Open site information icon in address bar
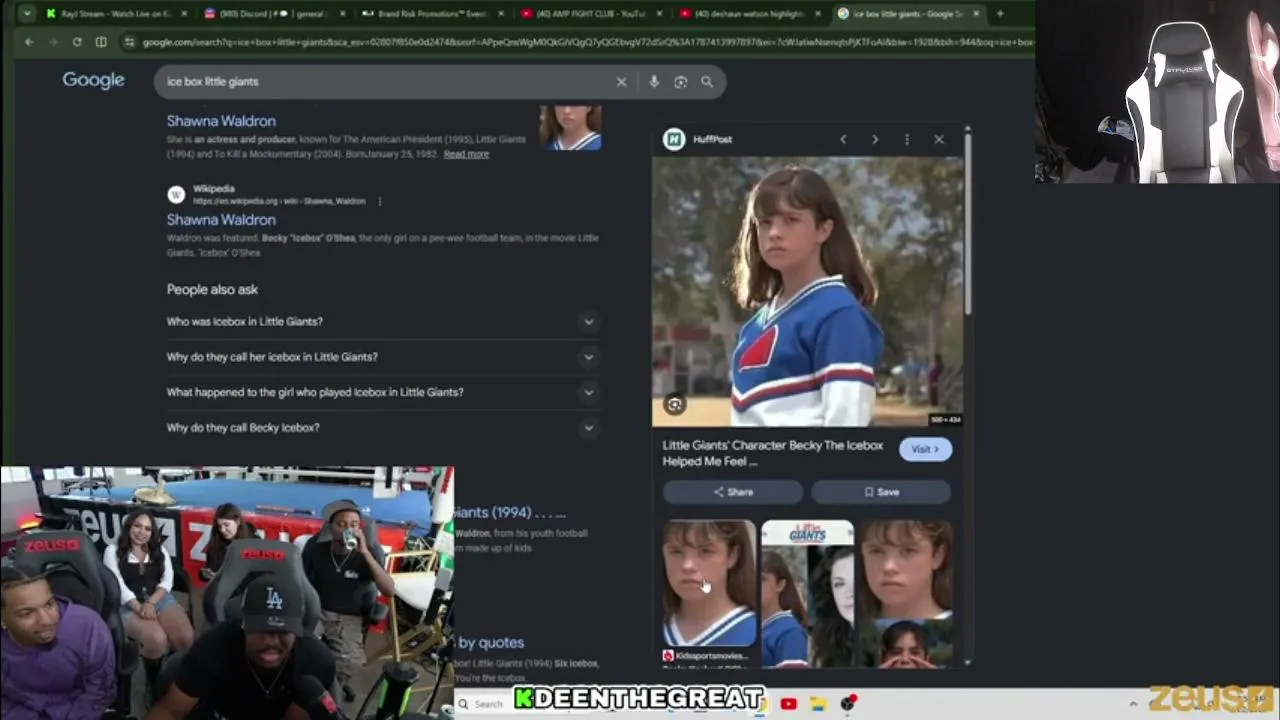1280x720 pixels. (x=129, y=42)
